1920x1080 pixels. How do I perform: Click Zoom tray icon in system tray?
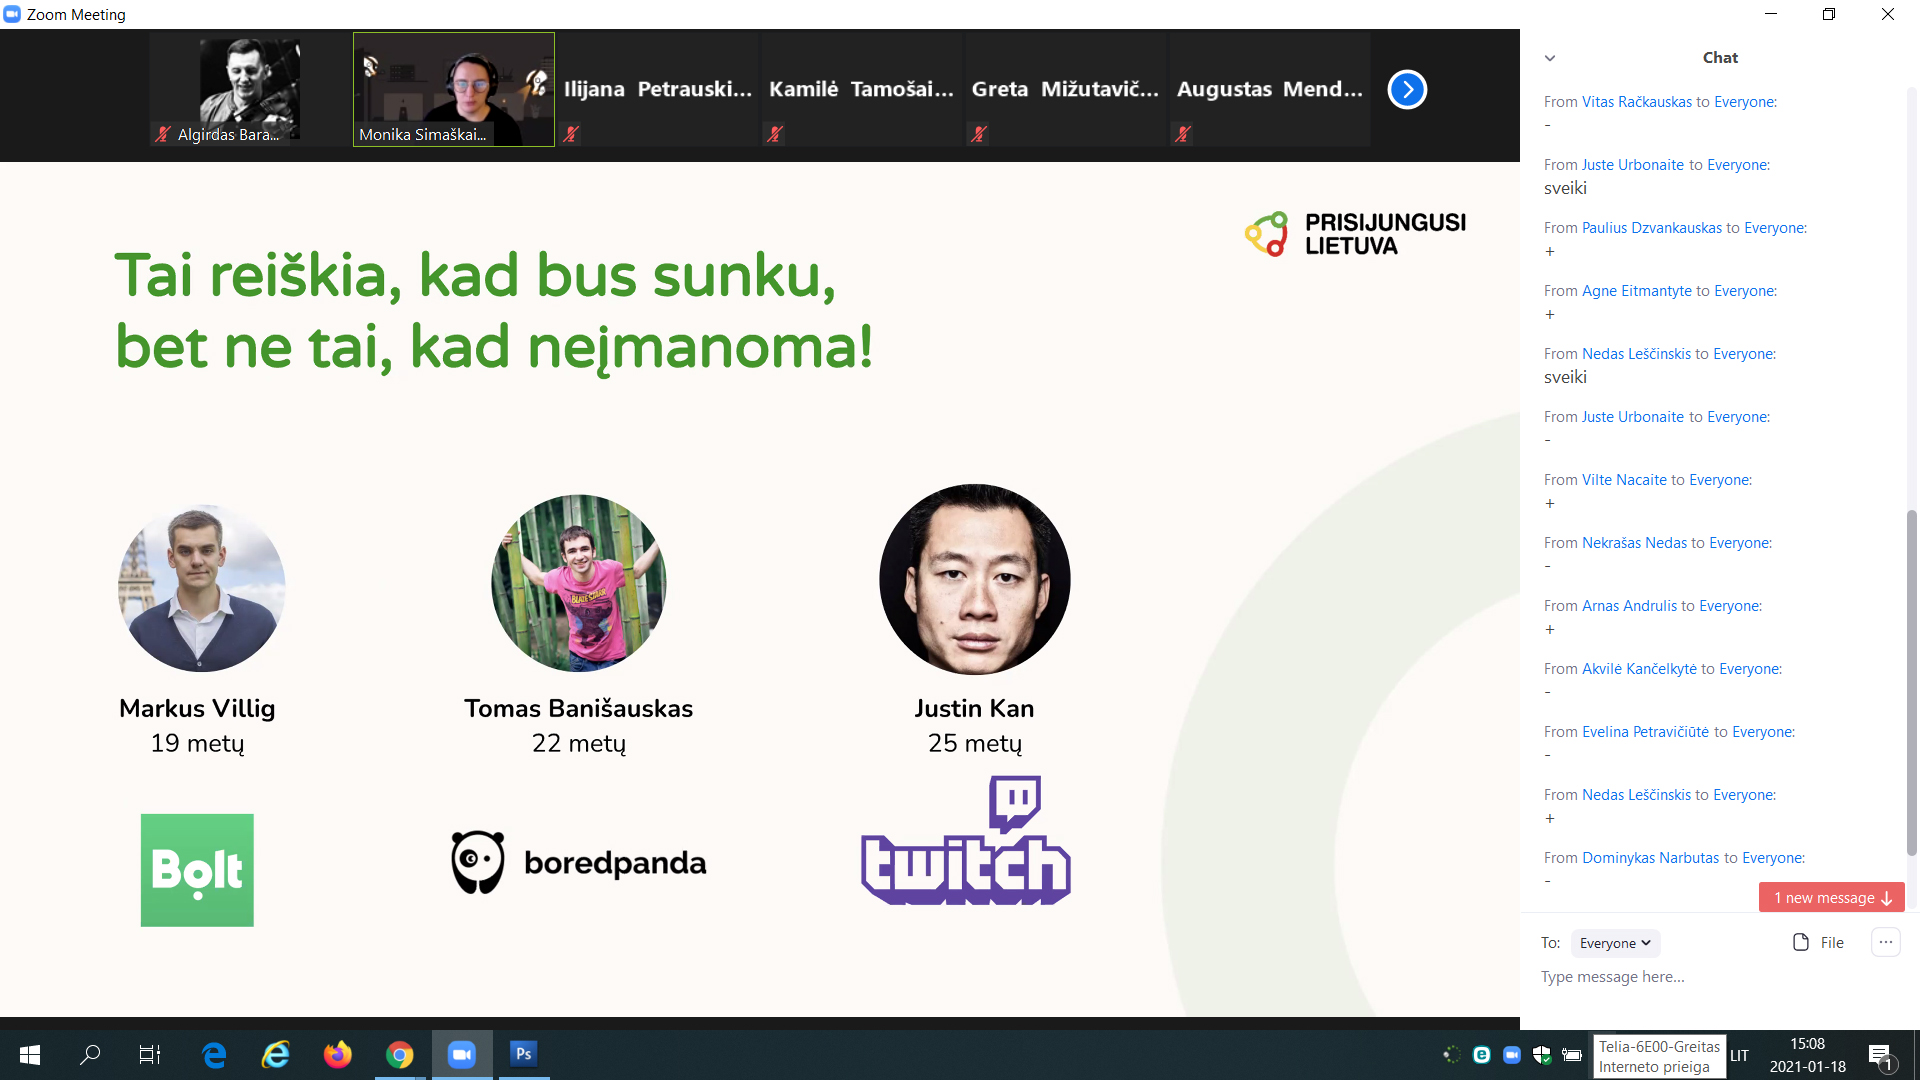tap(1512, 1055)
